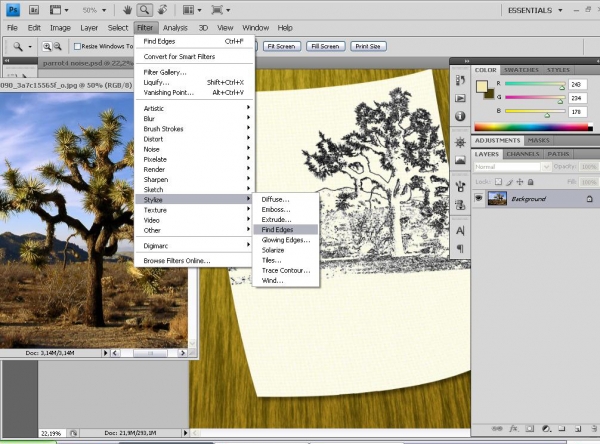Open the Brushes panel icon in dock
The width and height of the screenshot is (600, 444).
pyautogui.click(x=460, y=187)
